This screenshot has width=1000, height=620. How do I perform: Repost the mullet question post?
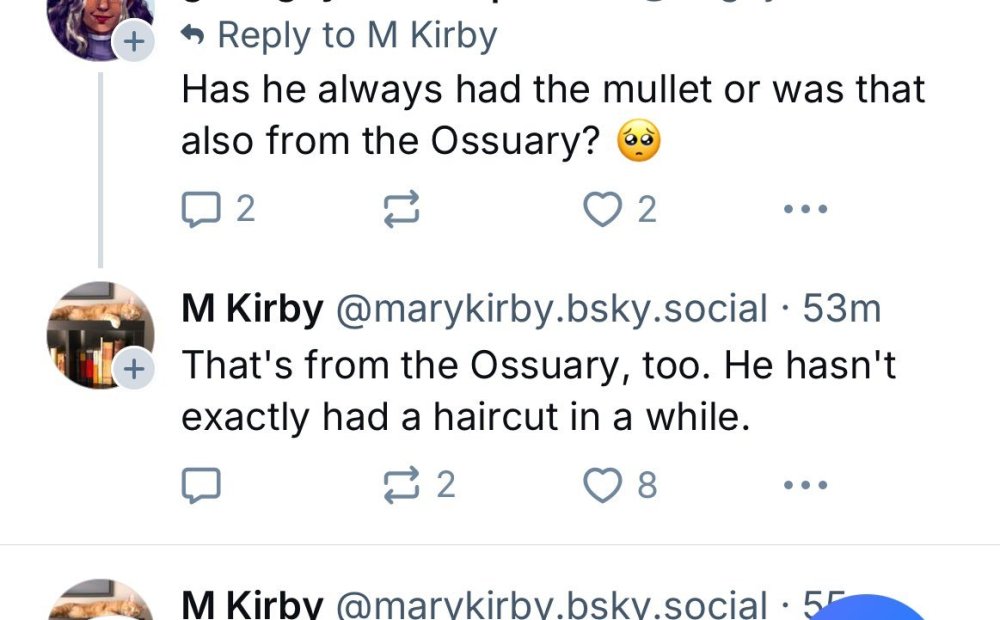pyautogui.click(x=400, y=209)
